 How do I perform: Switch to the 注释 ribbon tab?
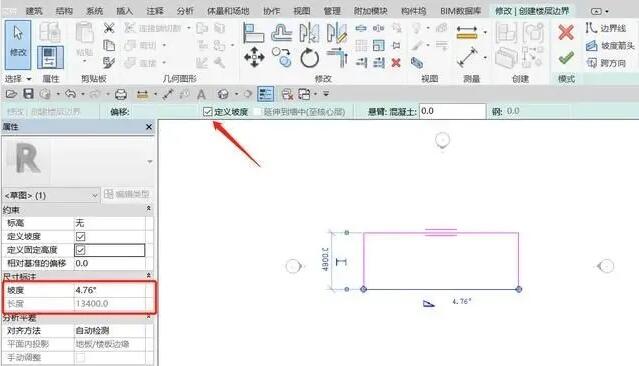[155, 11]
